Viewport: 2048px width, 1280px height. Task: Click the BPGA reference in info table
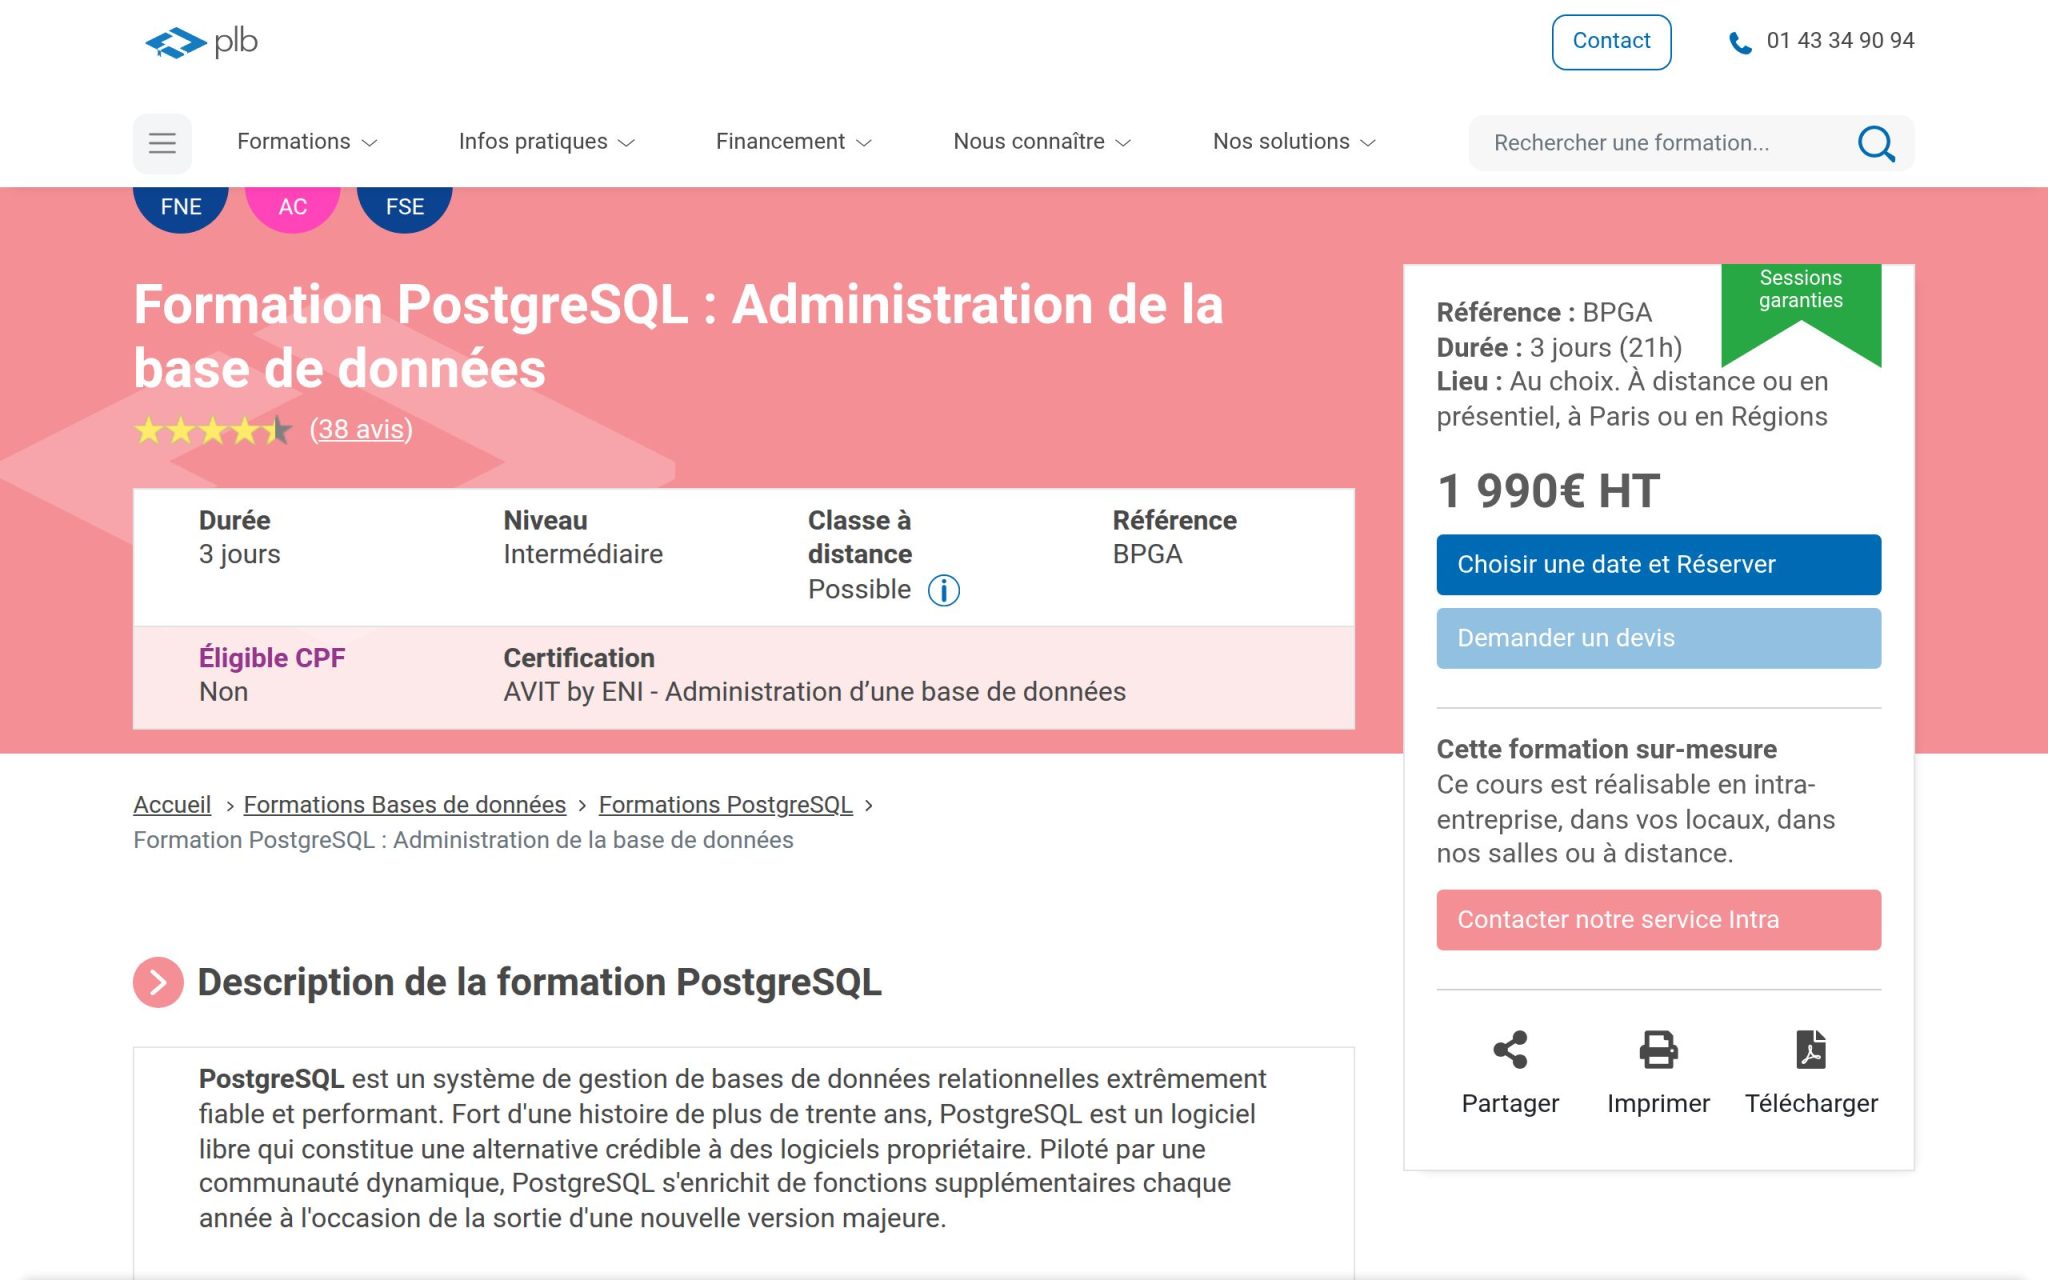point(1147,554)
